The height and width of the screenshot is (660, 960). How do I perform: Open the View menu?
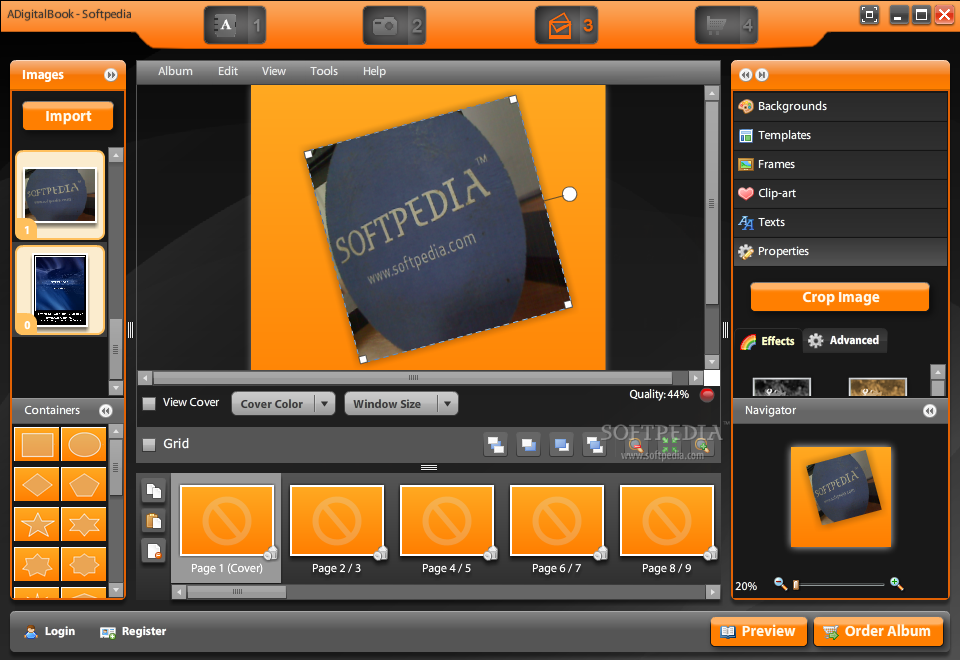(274, 71)
